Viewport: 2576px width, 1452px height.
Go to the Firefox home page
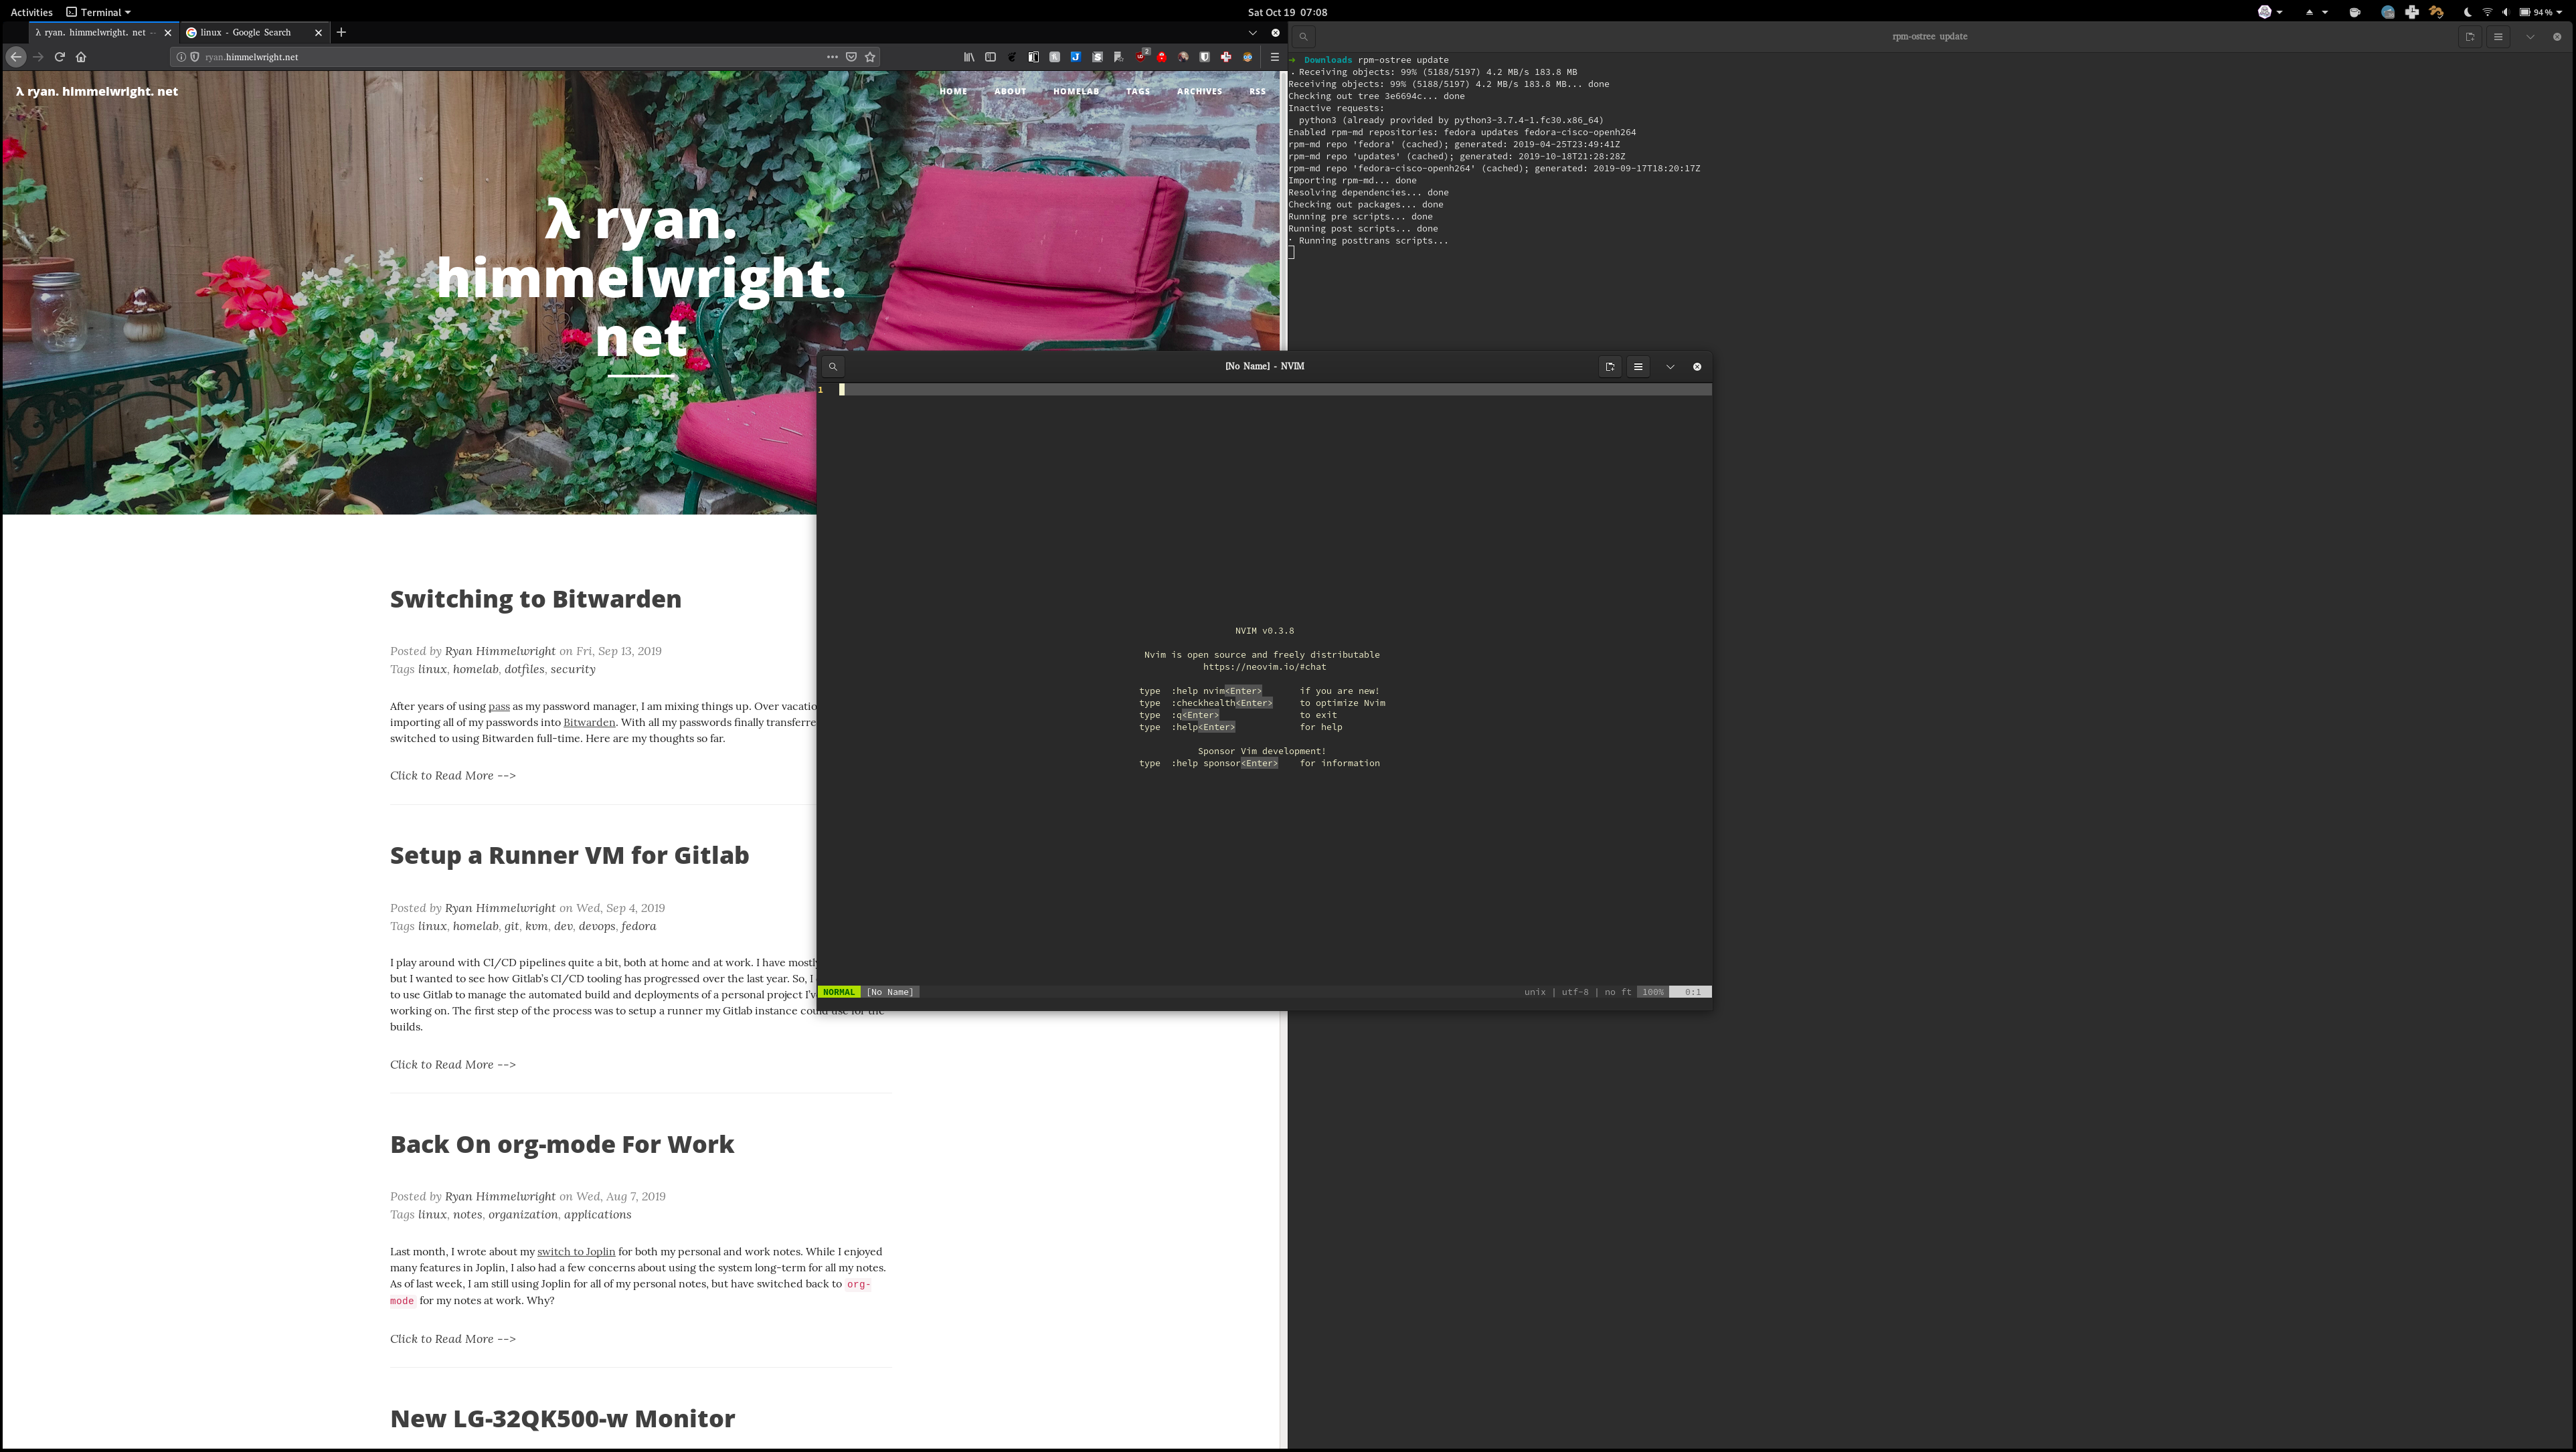pos(81,57)
